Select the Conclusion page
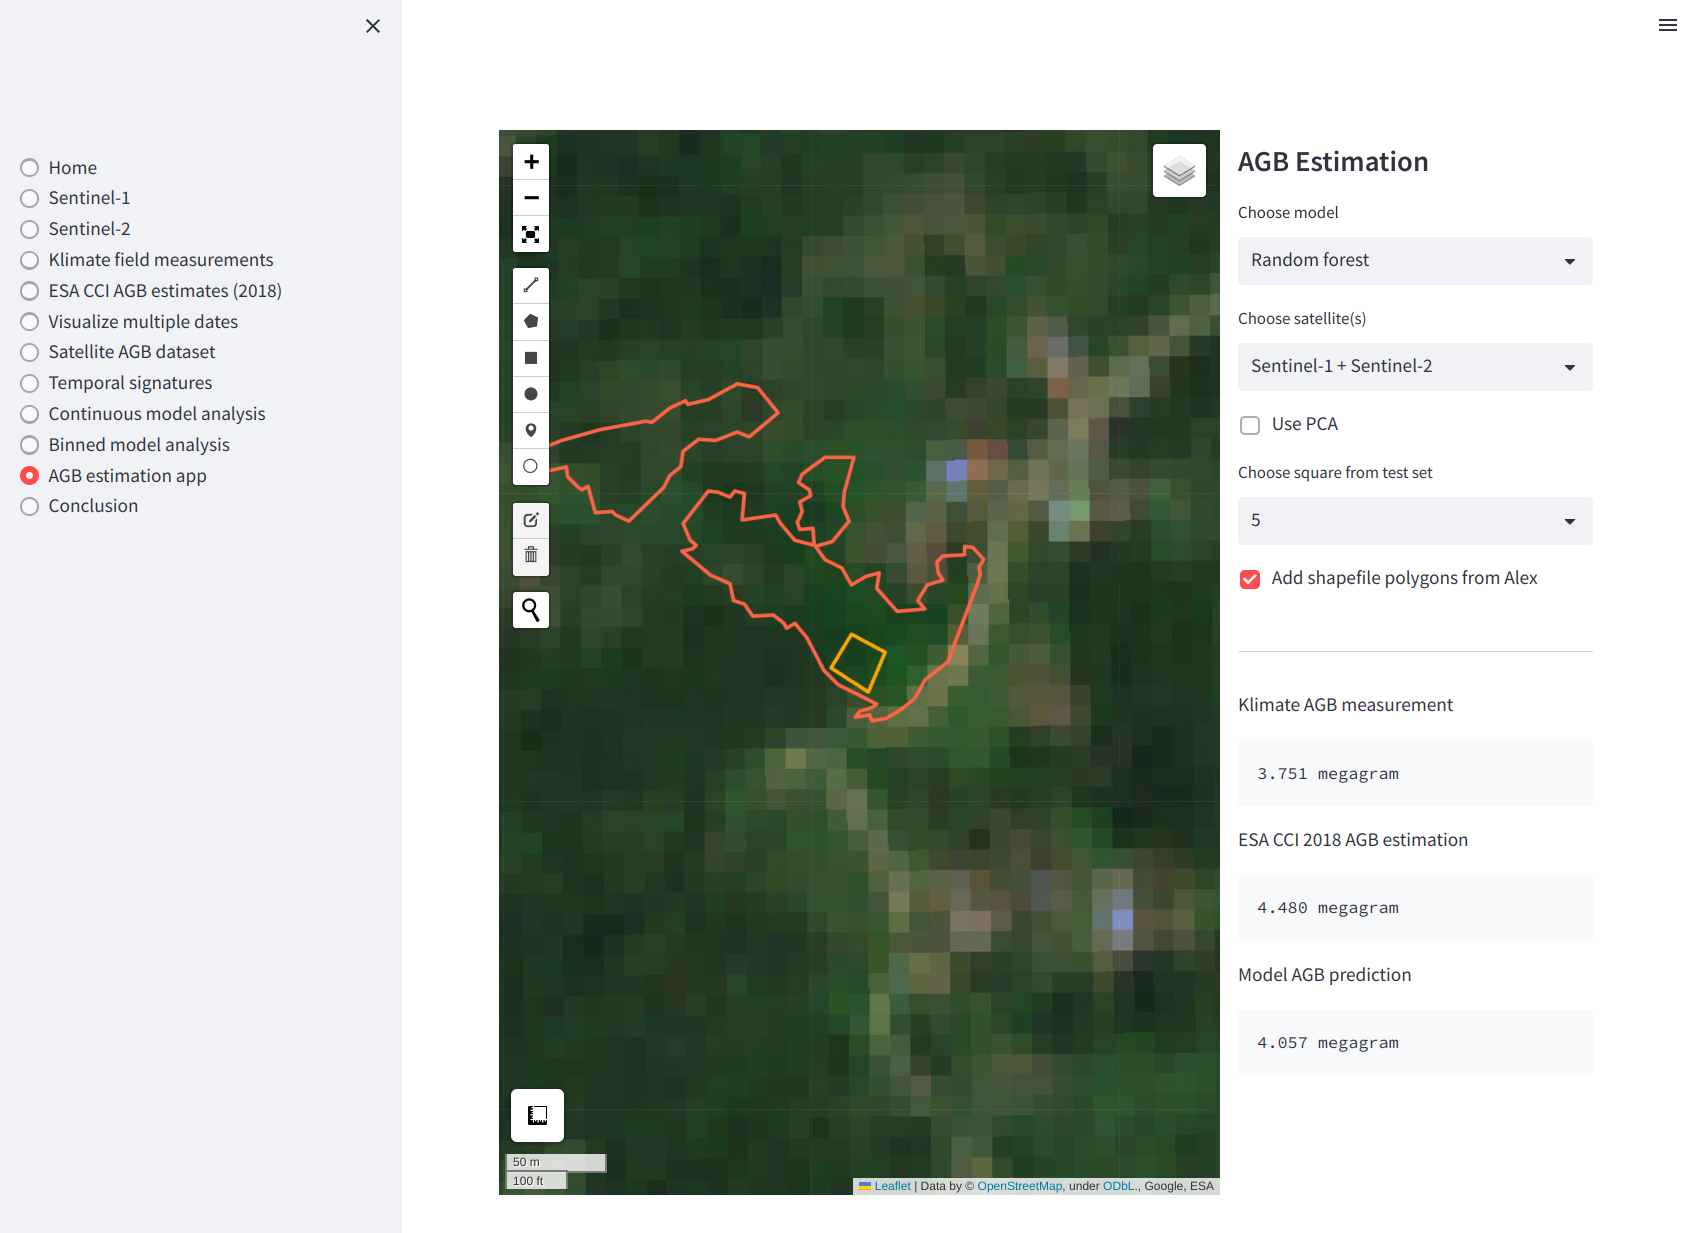 coord(79,506)
